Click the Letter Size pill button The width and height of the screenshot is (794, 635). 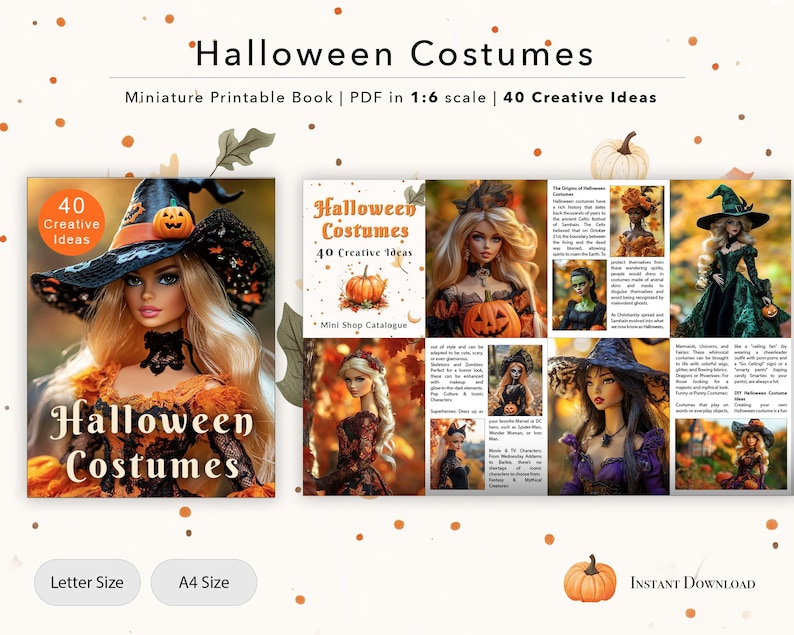click(x=87, y=582)
